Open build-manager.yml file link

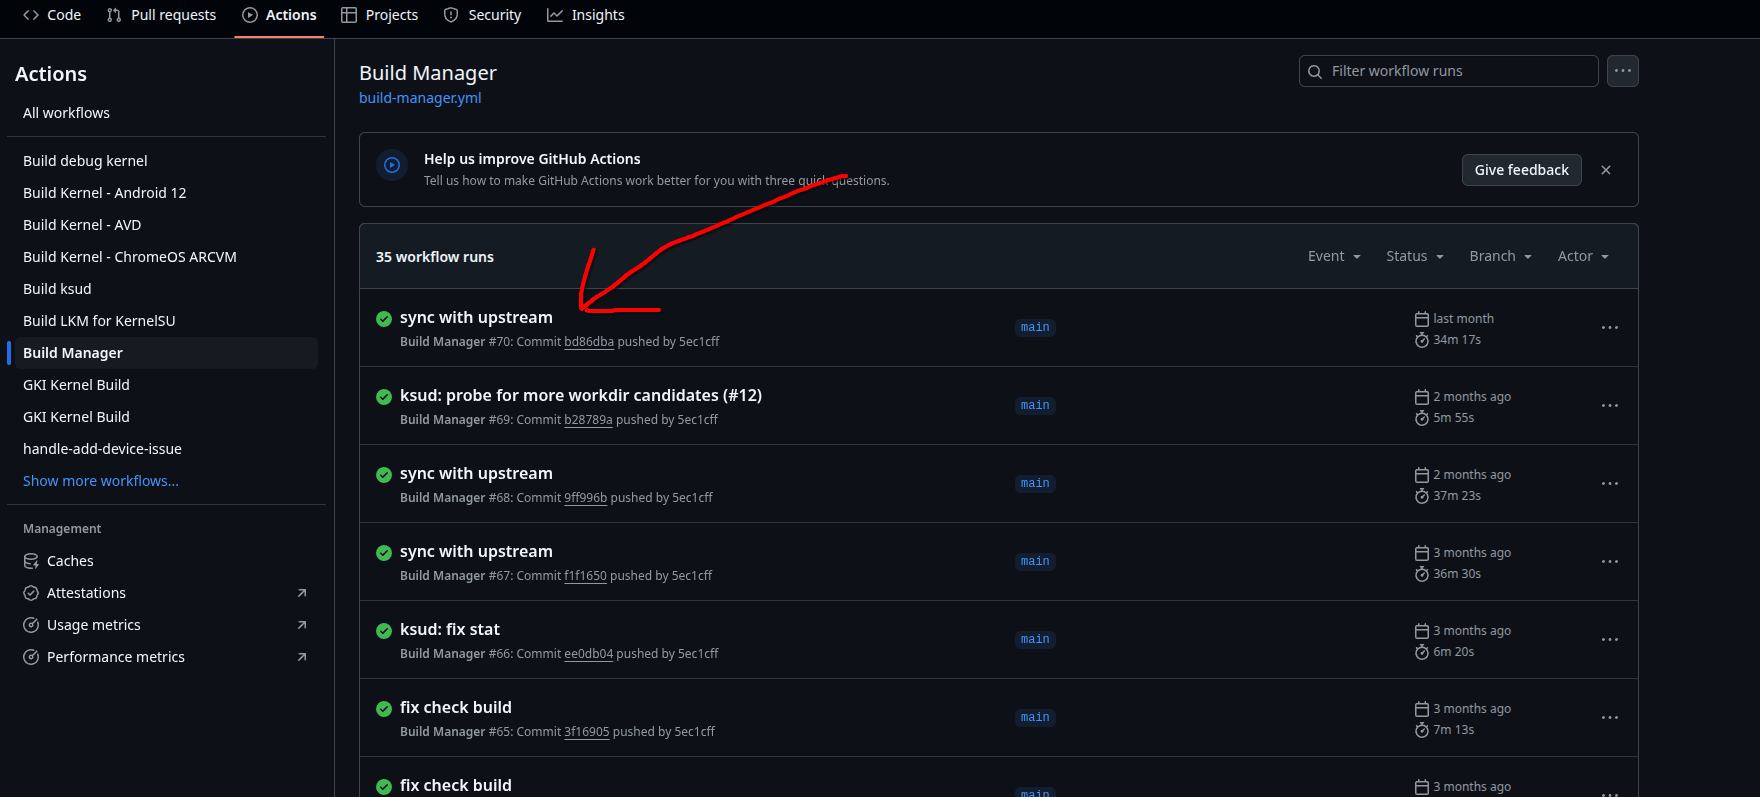420,98
